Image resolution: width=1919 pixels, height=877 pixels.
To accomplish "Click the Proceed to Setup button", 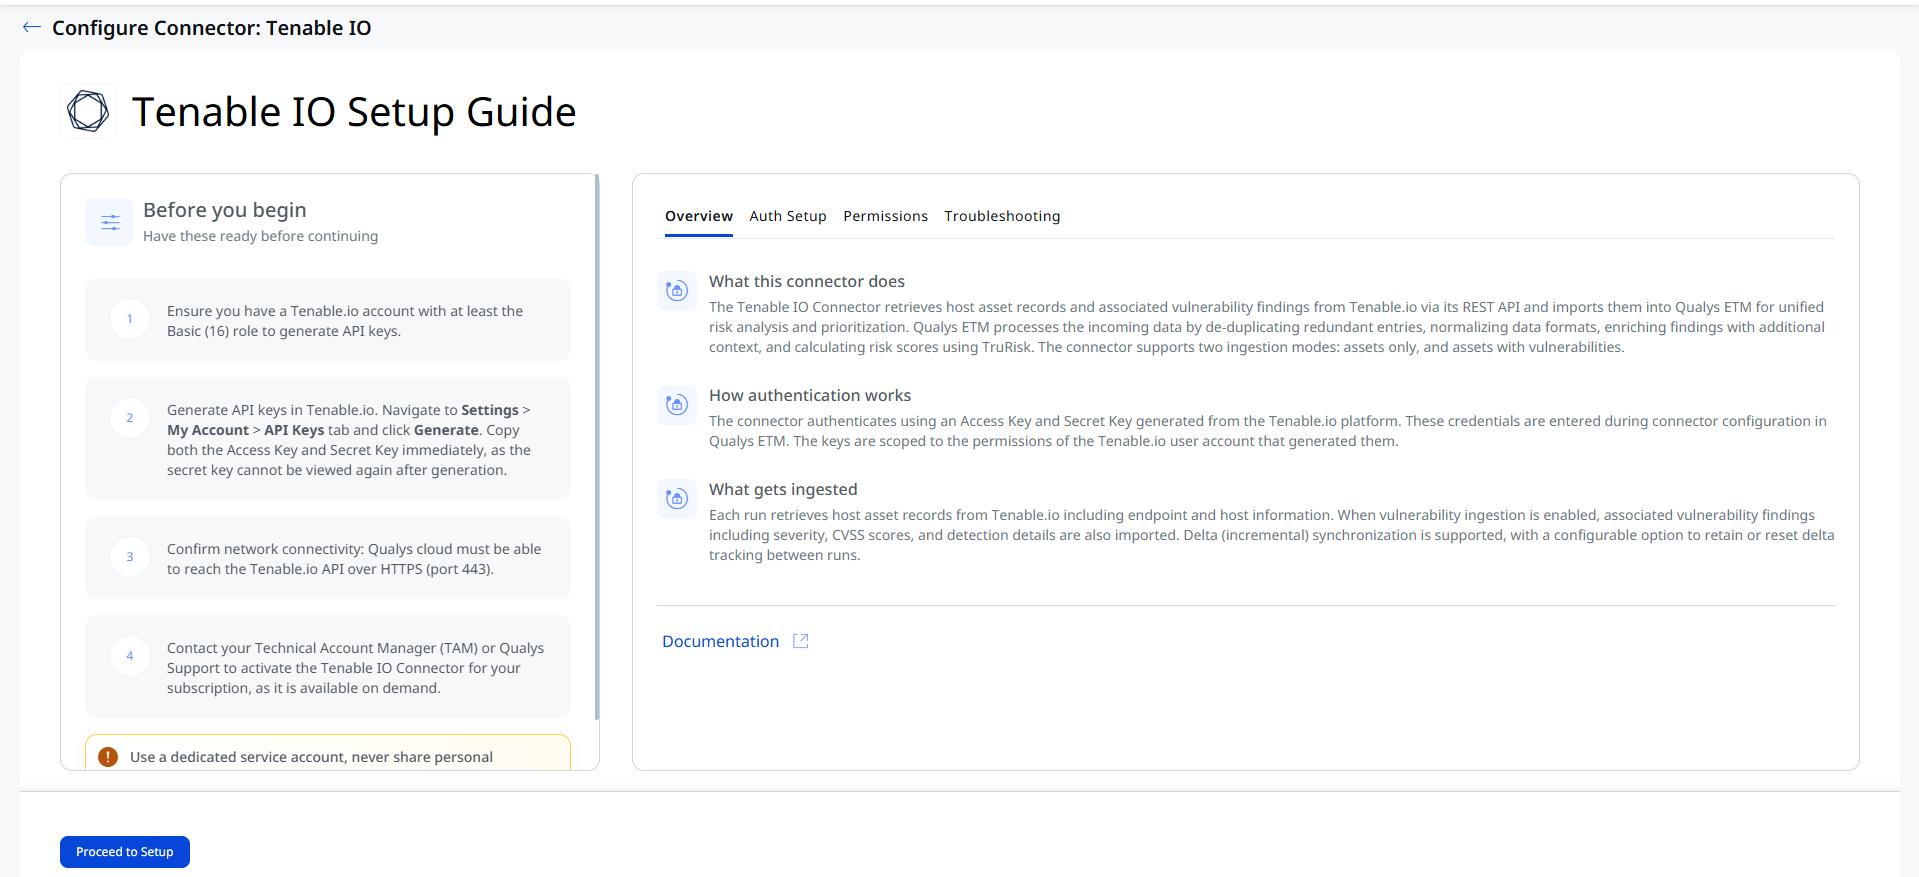I will [x=125, y=852].
